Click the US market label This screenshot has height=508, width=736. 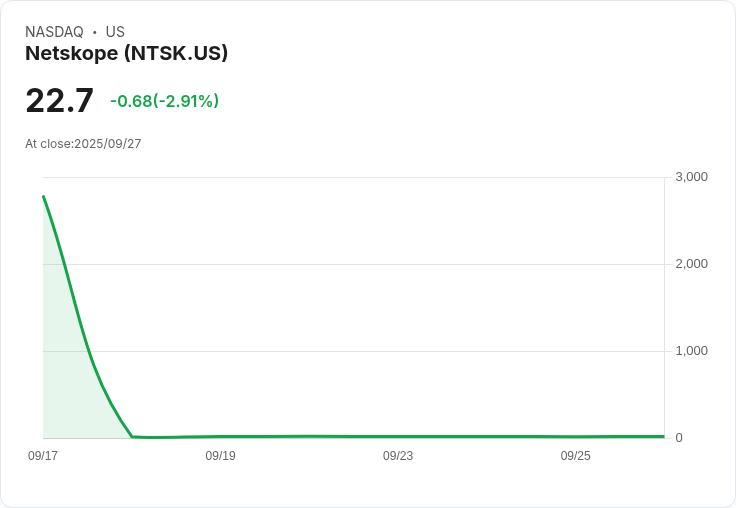[x=115, y=32]
